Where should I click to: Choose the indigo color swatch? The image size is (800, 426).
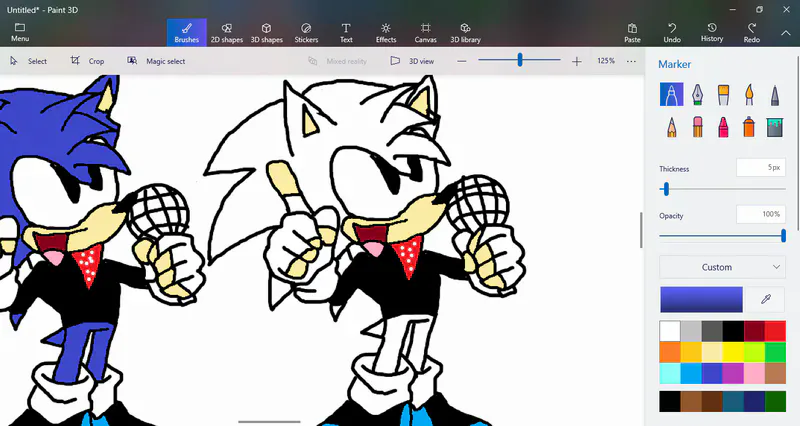[x=712, y=373]
